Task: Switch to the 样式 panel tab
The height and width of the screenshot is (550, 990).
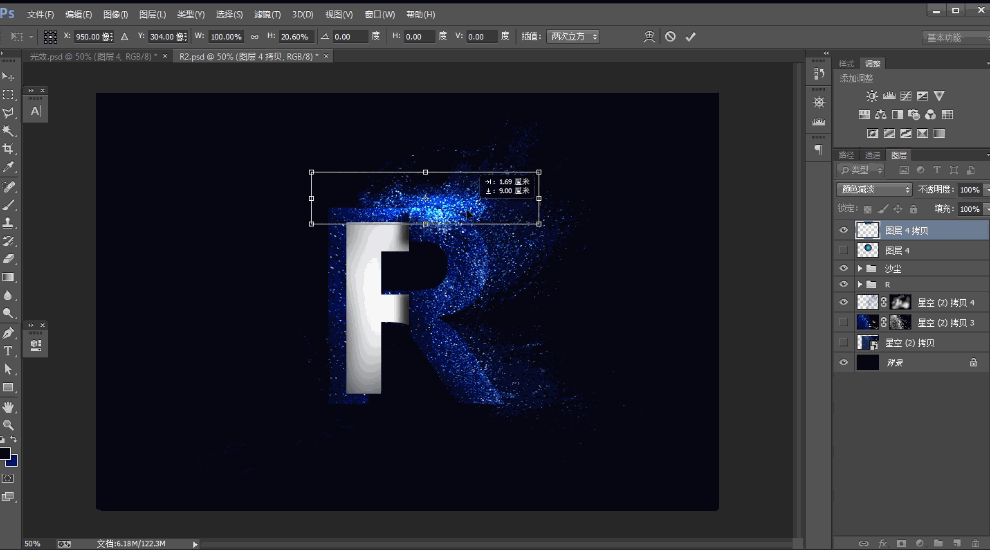Action: 847,64
